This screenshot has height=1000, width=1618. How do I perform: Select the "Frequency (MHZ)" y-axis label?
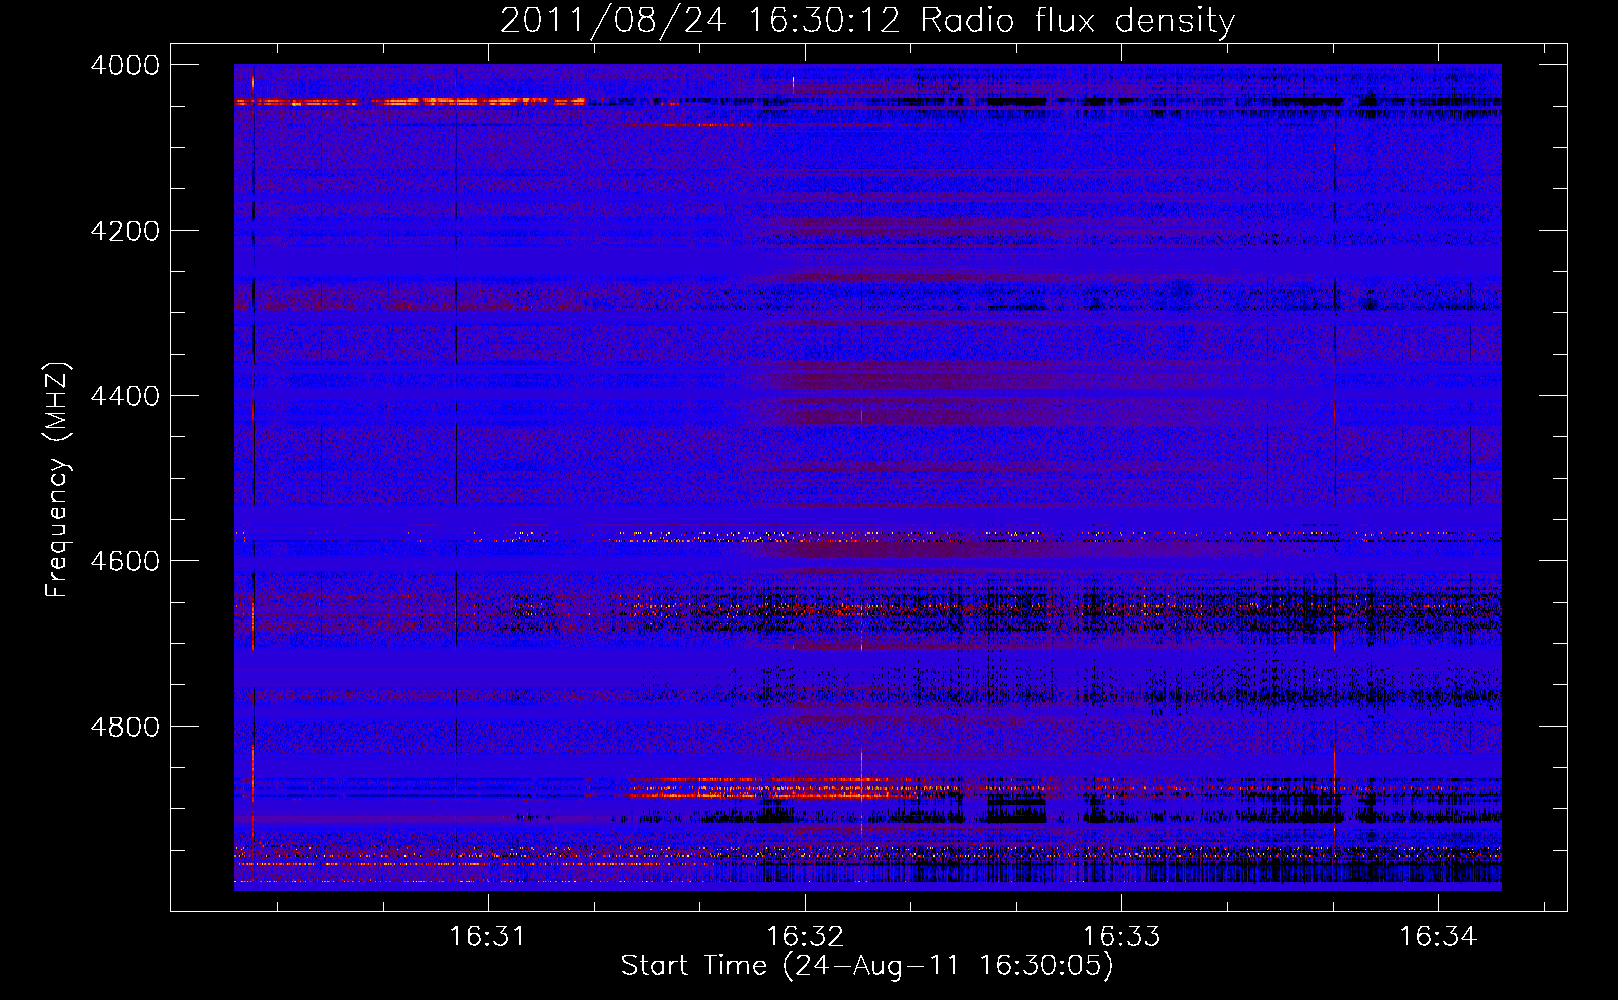pyautogui.click(x=57, y=480)
